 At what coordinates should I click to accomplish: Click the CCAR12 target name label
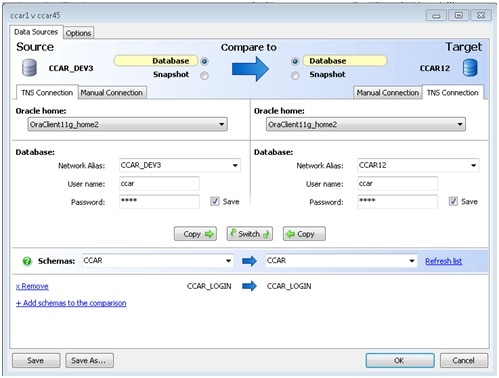[x=435, y=68]
